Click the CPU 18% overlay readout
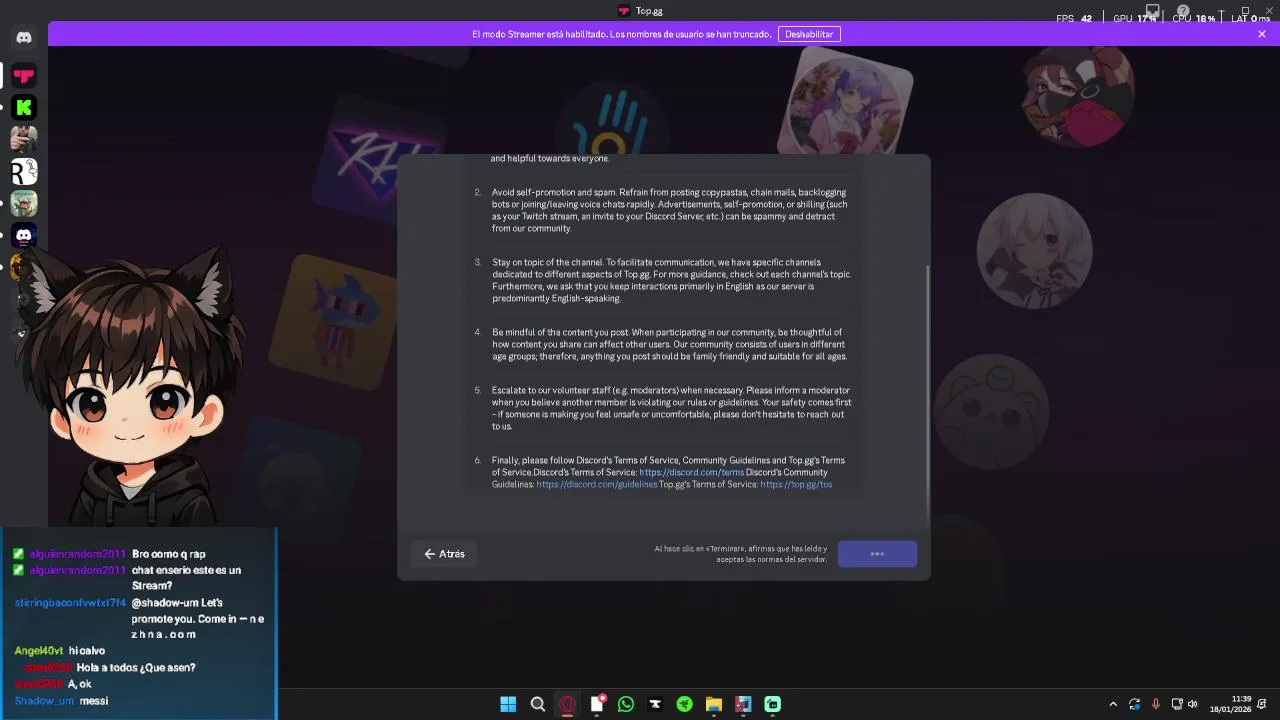The height and width of the screenshot is (720, 1280). [1194, 18]
